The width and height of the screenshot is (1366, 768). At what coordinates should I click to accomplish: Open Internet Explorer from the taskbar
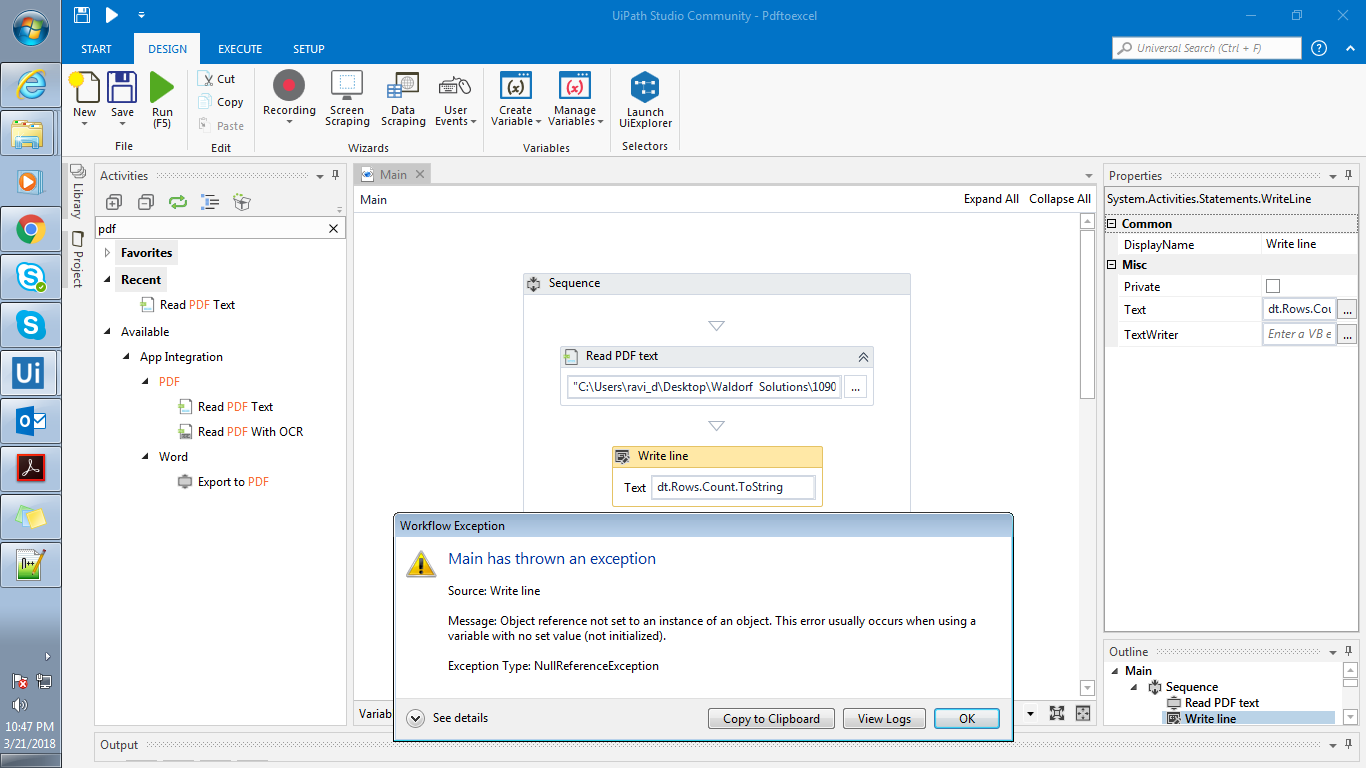coord(30,85)
